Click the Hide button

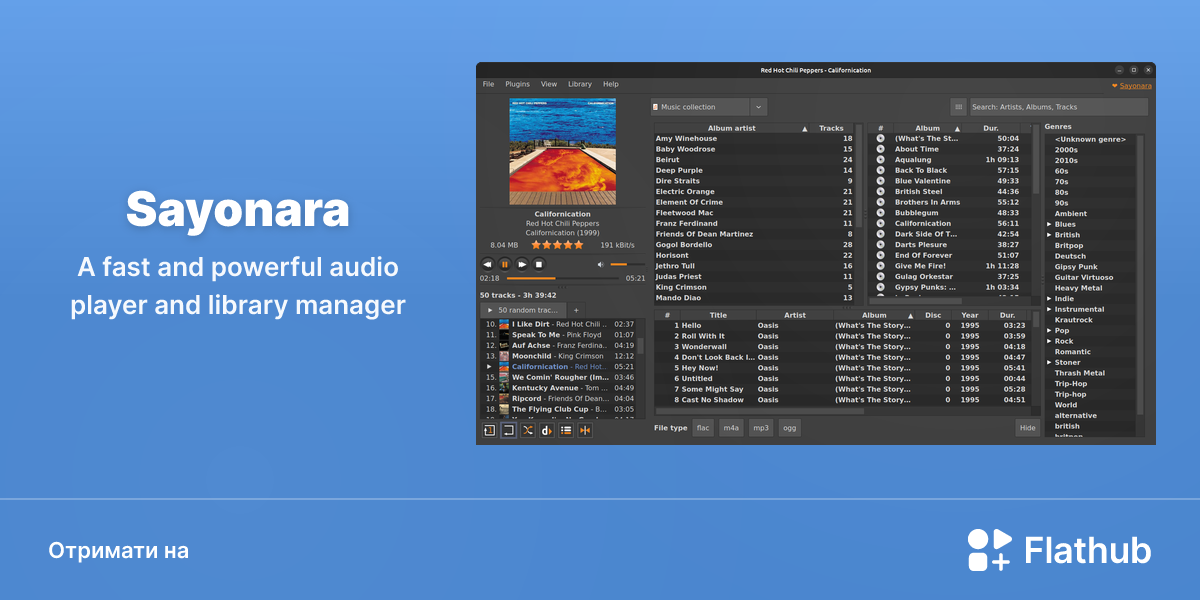point(1028,428)
